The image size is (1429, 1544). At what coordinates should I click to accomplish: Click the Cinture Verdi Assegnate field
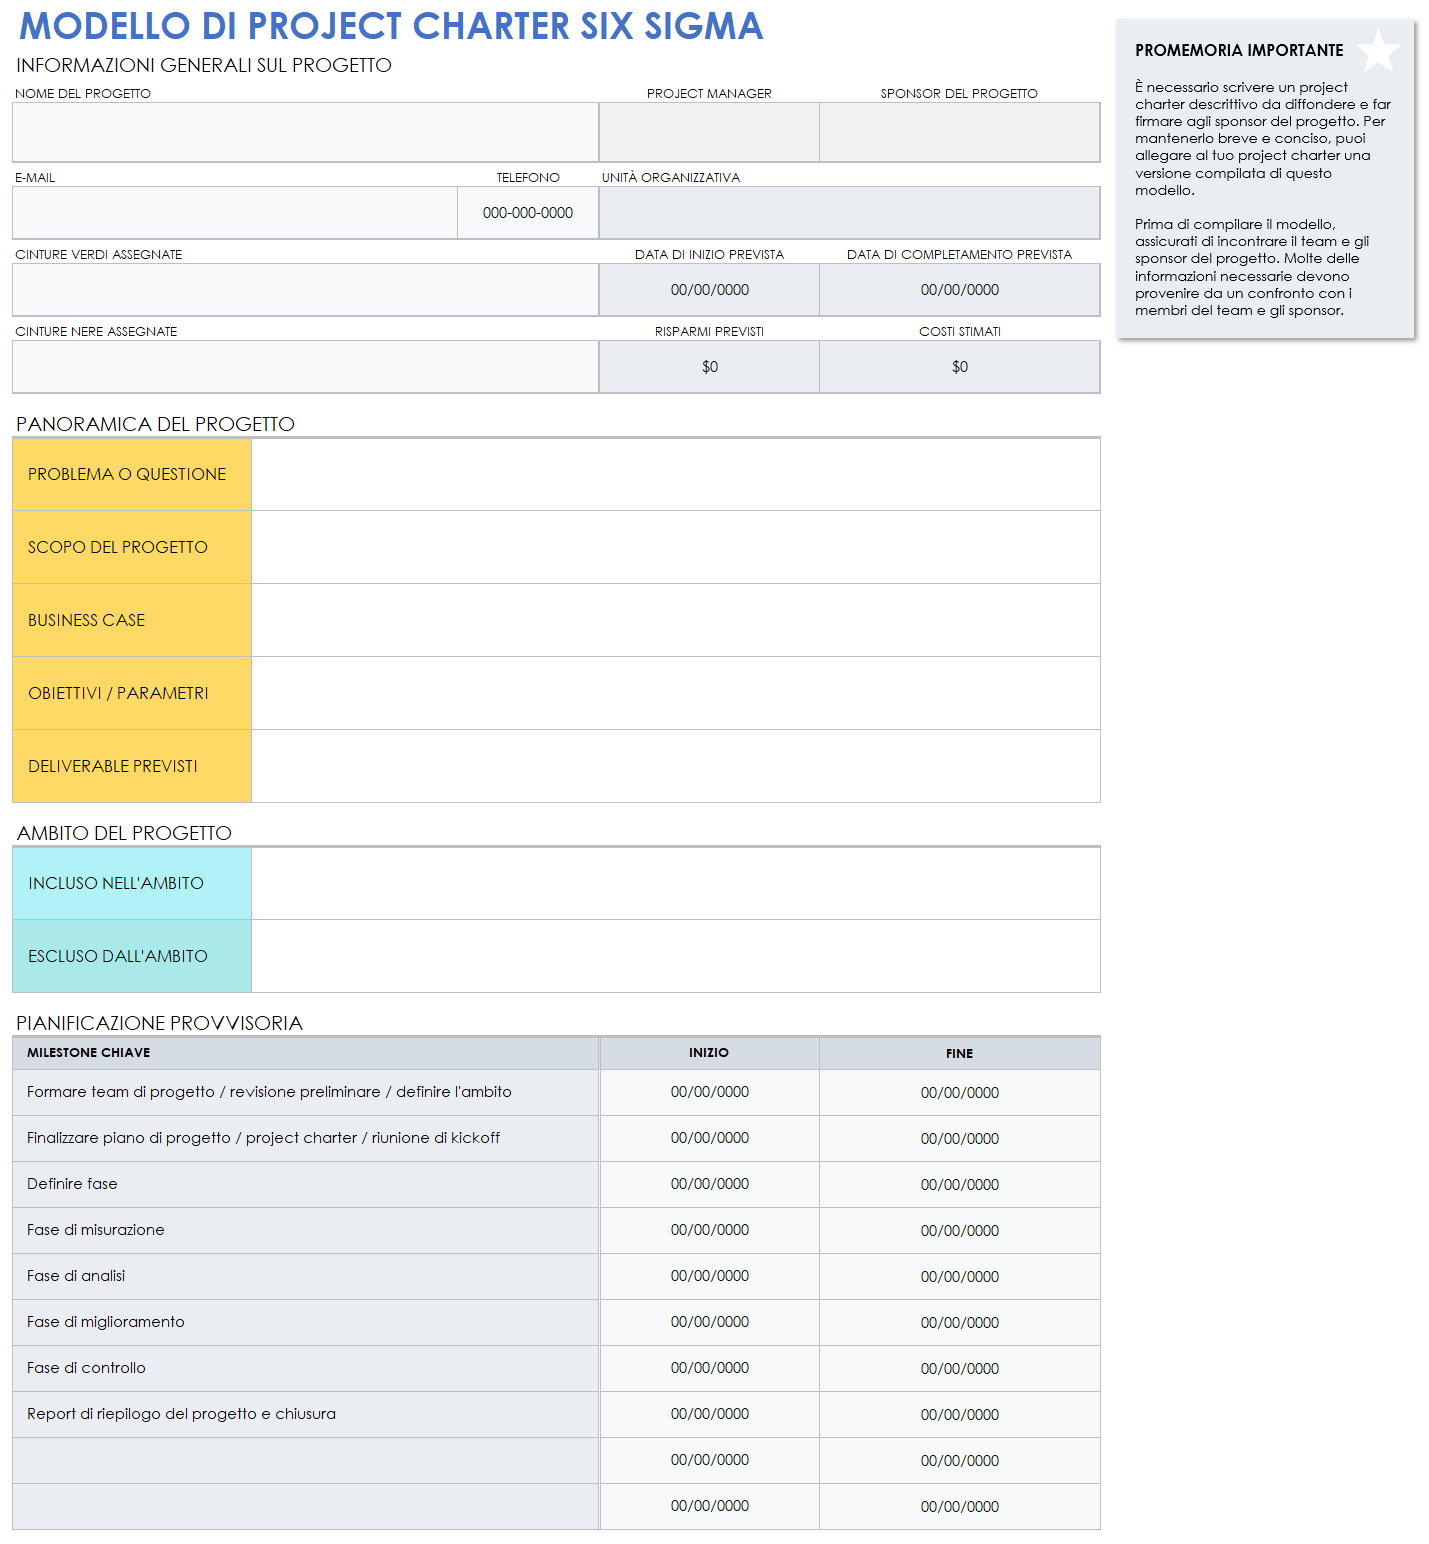tap(305, 290)
